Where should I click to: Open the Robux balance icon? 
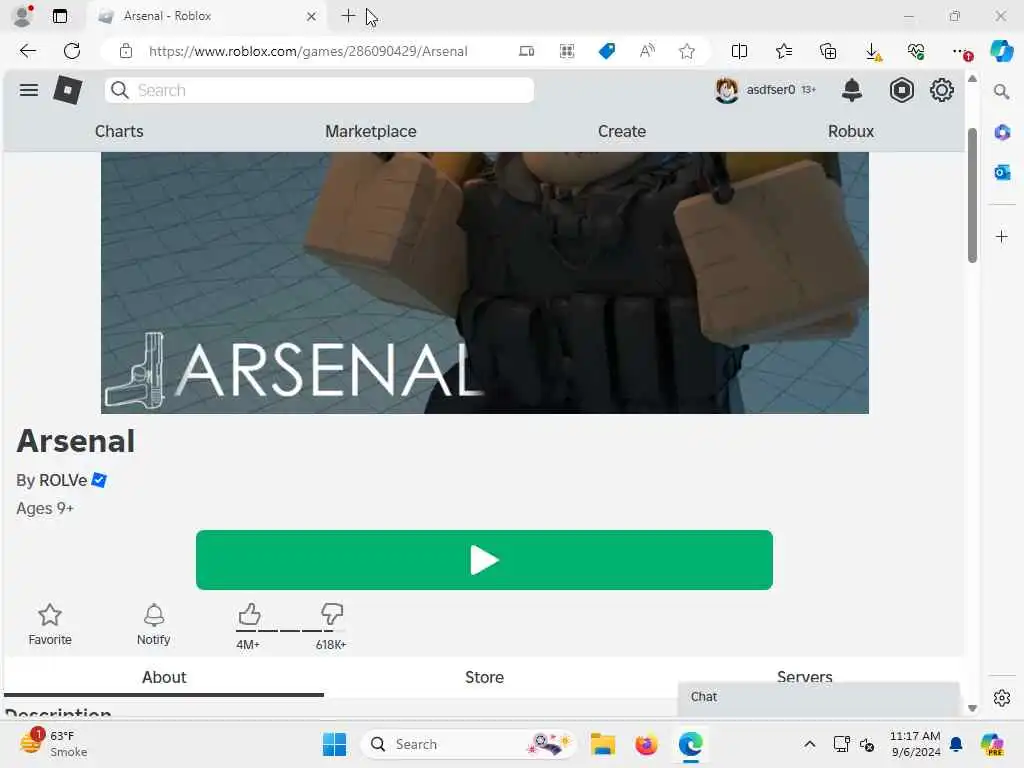pyautogui.click(x=901, y=90)
